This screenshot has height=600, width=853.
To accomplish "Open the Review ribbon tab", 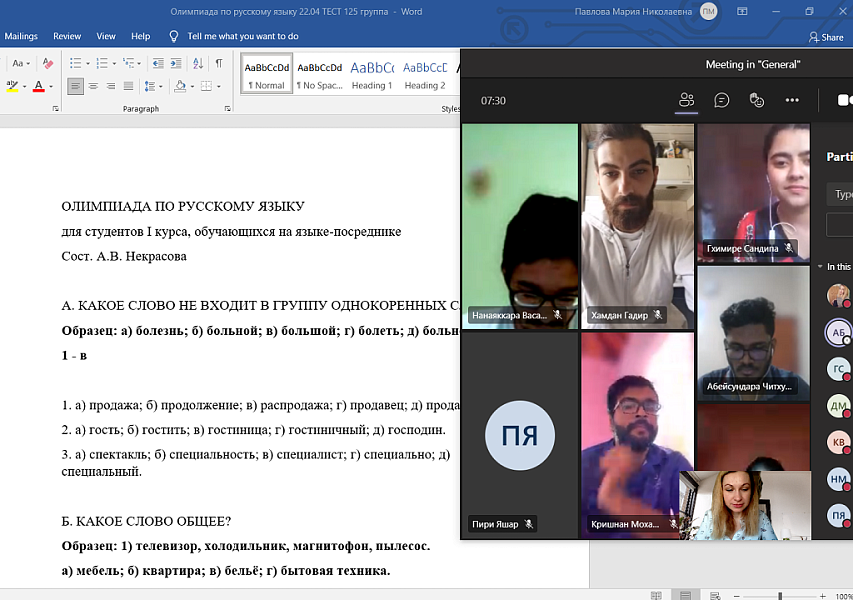I will point(67,36).
